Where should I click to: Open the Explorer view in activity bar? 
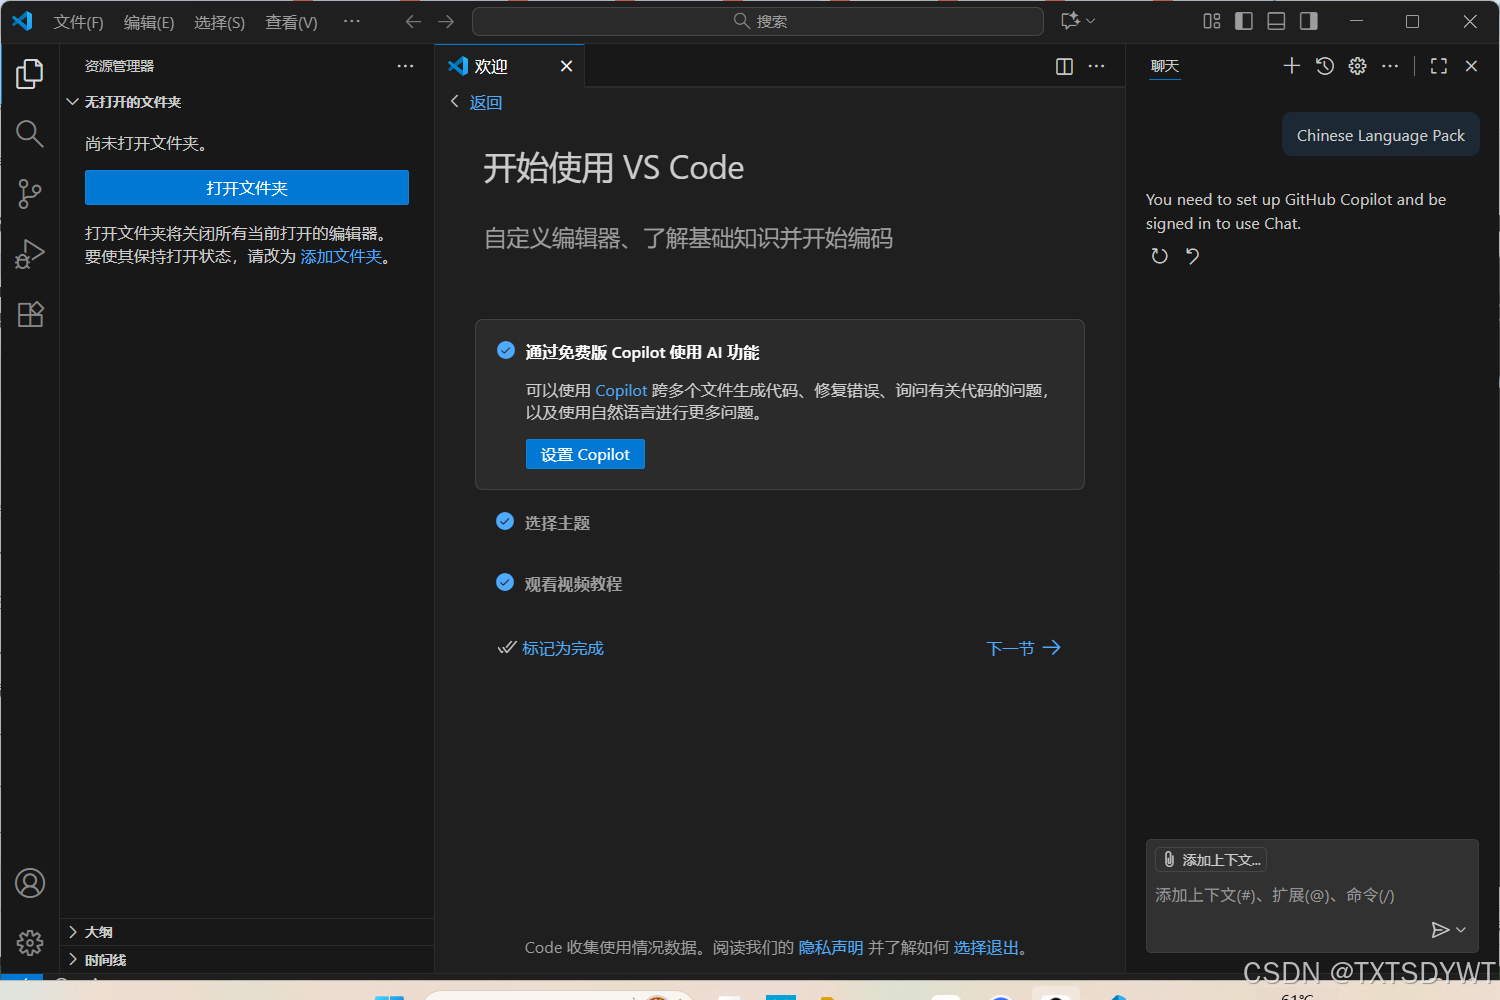[30, 74]
